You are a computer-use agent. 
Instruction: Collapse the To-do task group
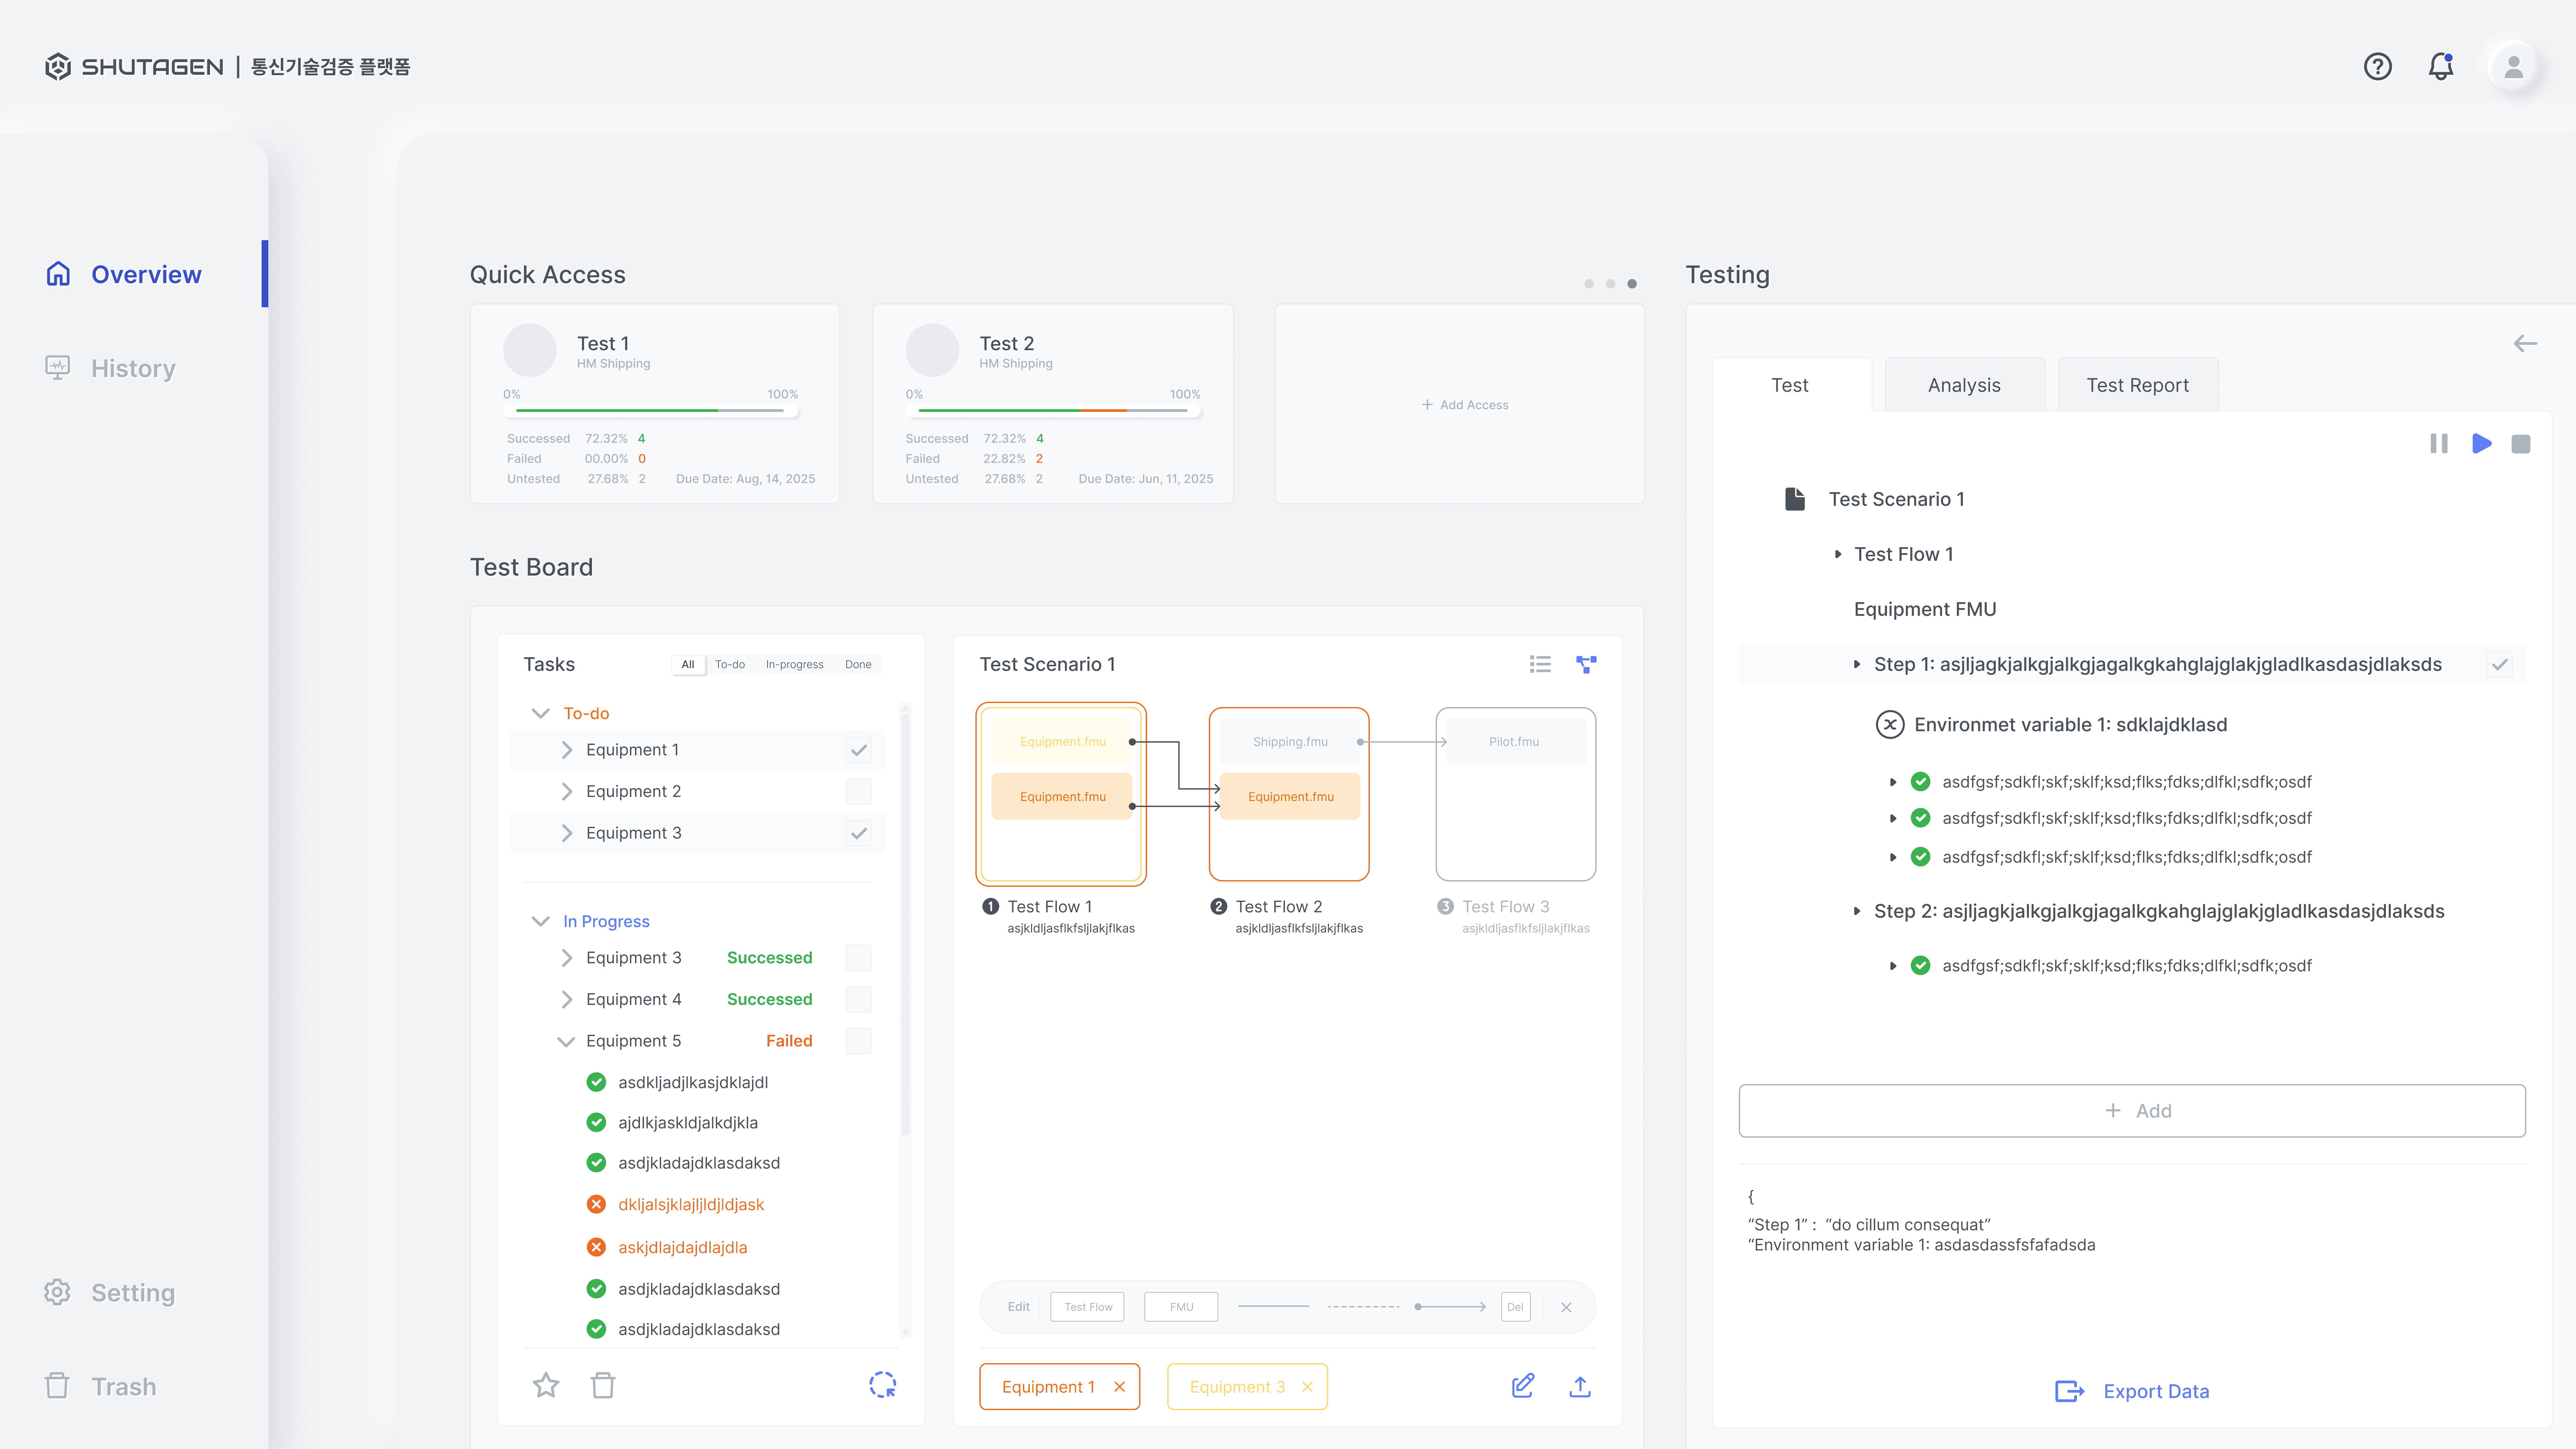point(541,713)
